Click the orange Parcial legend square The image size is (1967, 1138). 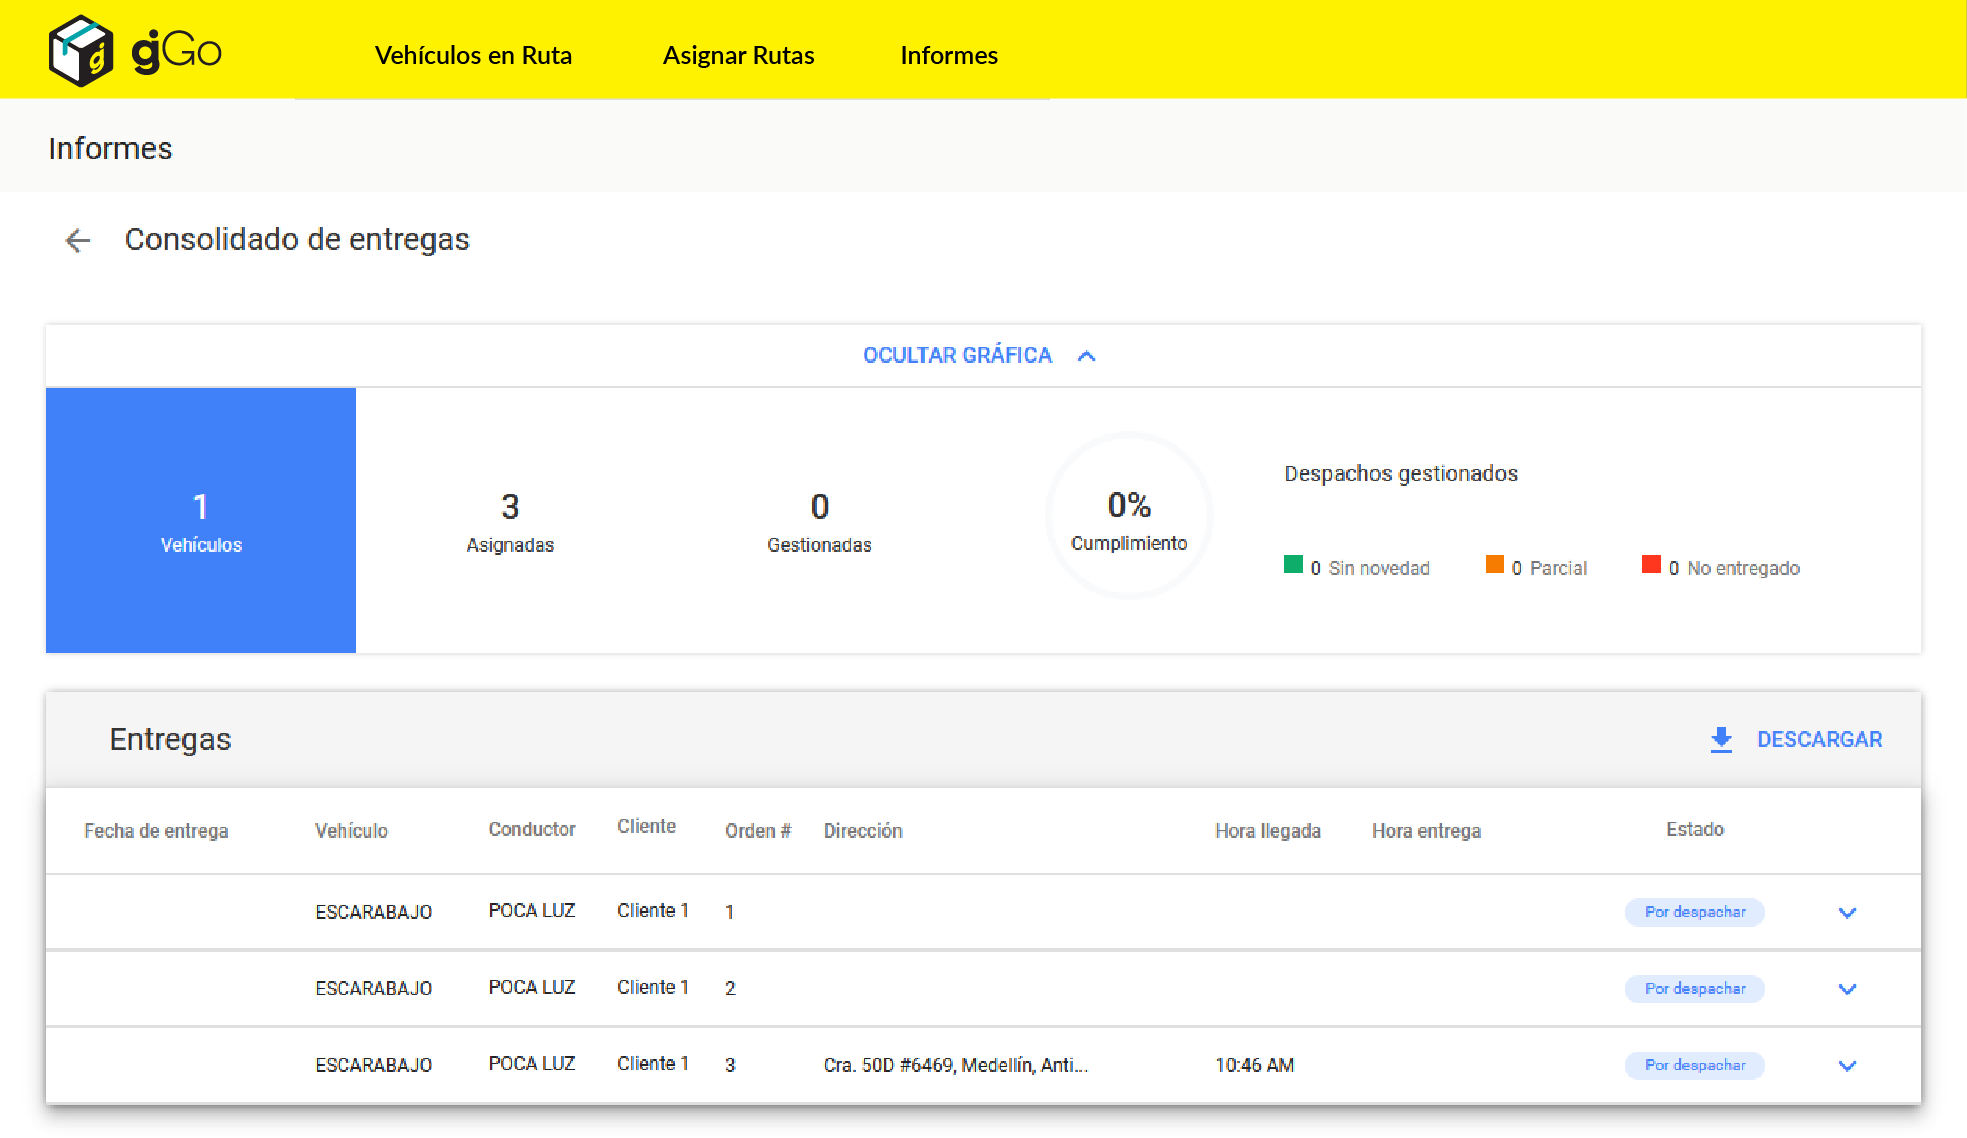(1494, 565)
